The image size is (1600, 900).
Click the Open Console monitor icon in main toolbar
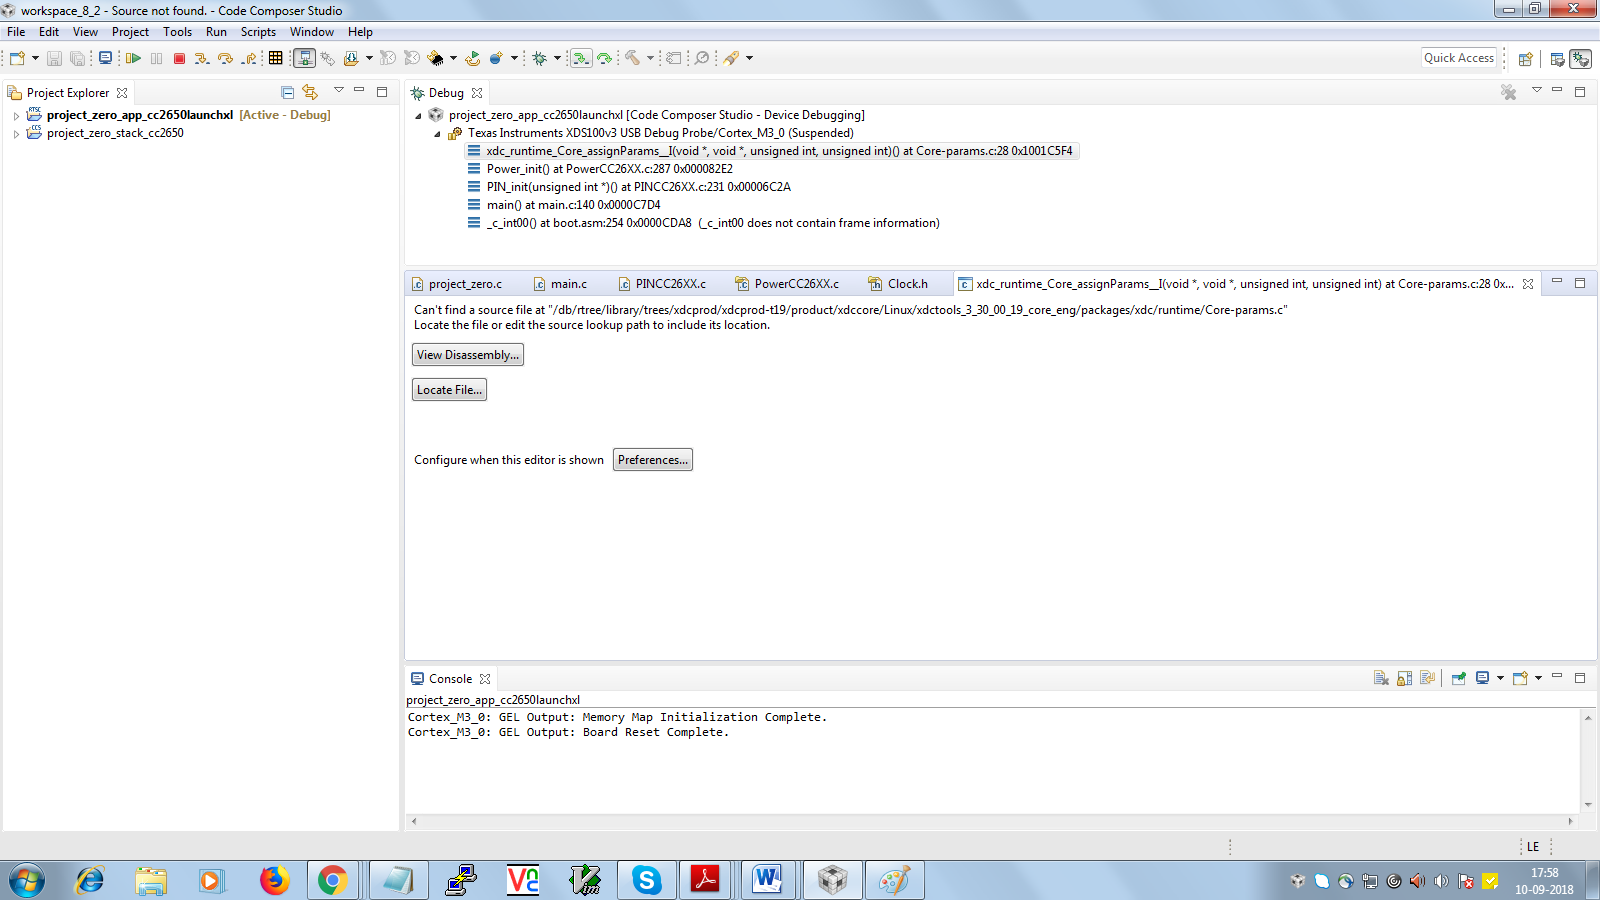pos(105,58)
